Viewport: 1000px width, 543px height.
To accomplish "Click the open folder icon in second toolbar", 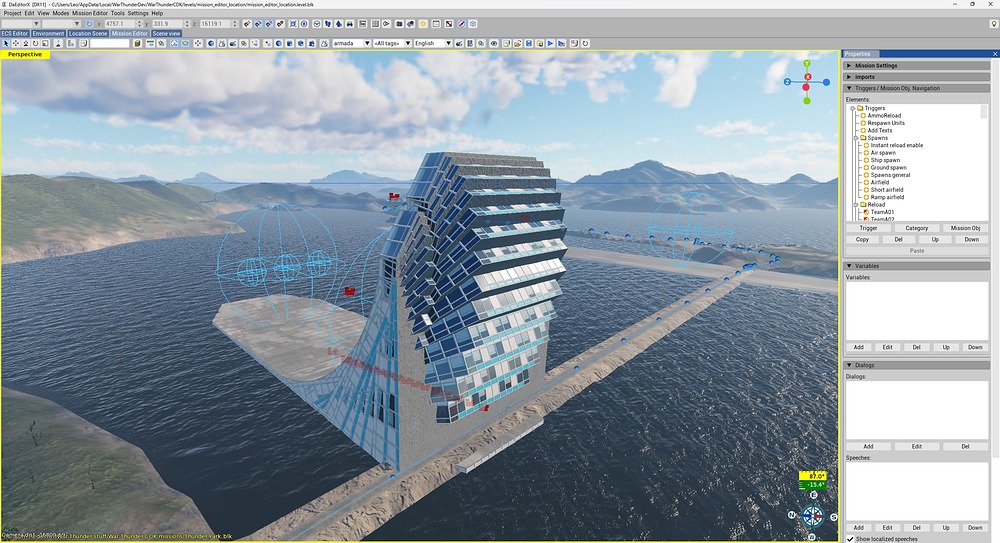I will [x=517, y=43].
